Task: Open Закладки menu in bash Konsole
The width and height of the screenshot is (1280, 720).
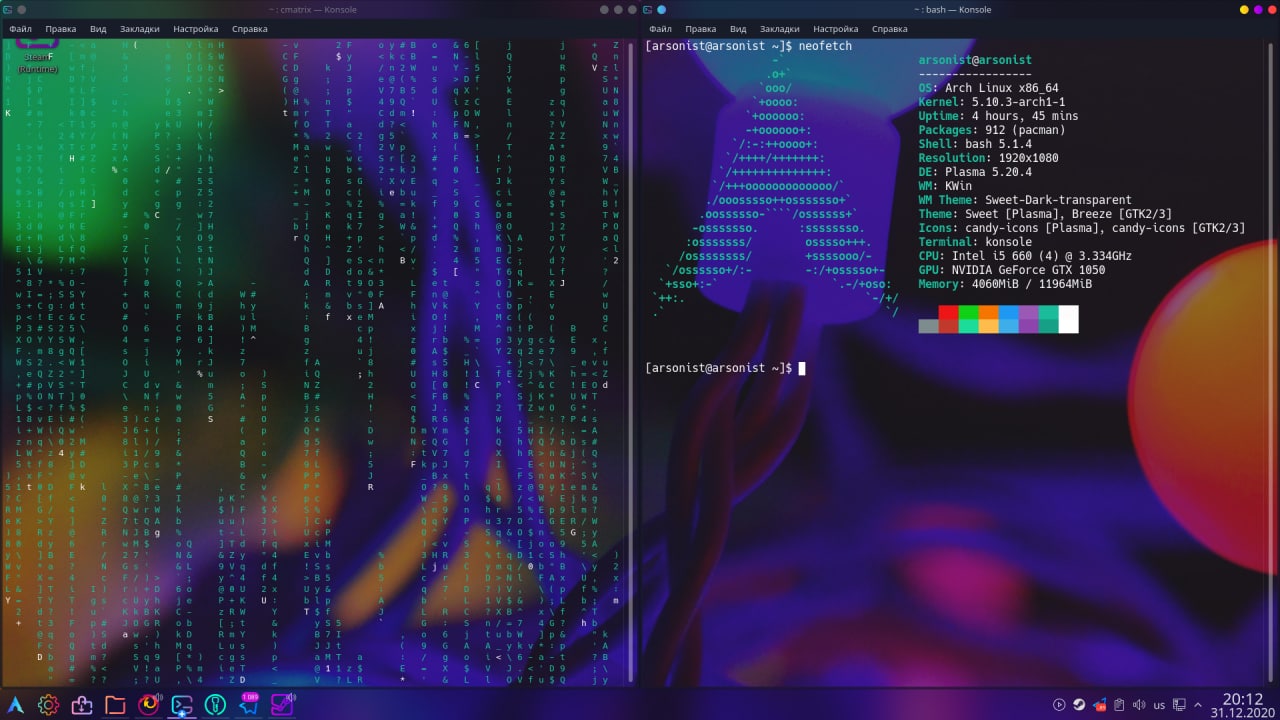Action: [780, 29]
